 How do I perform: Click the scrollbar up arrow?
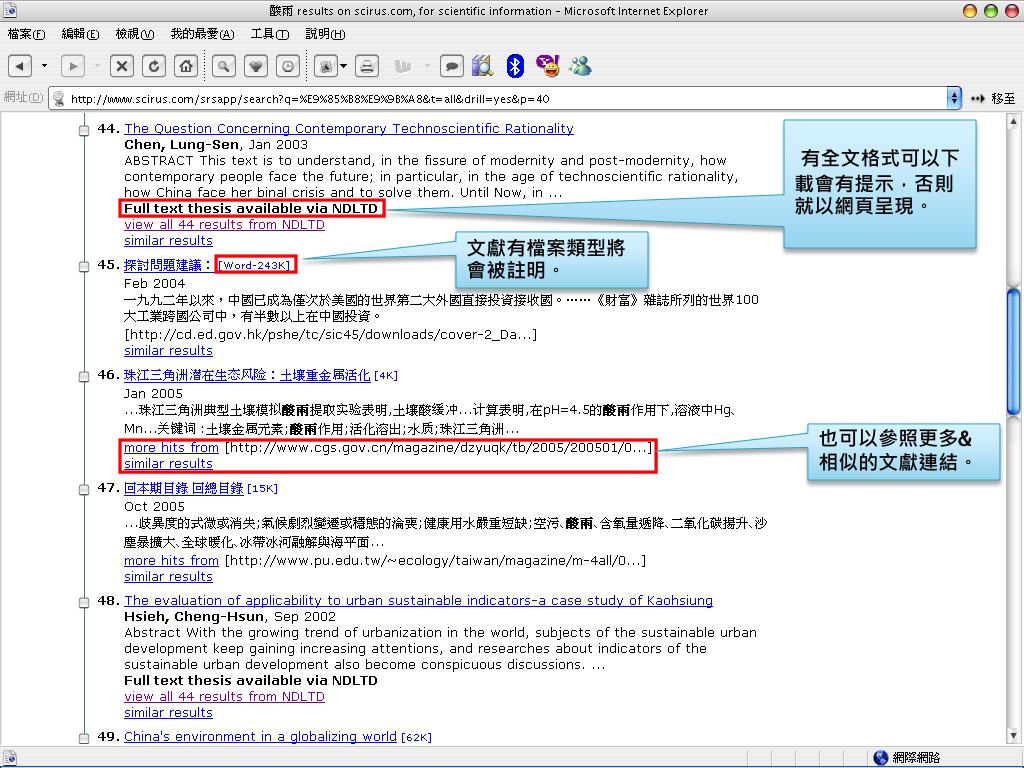(x=1014, y=121)
